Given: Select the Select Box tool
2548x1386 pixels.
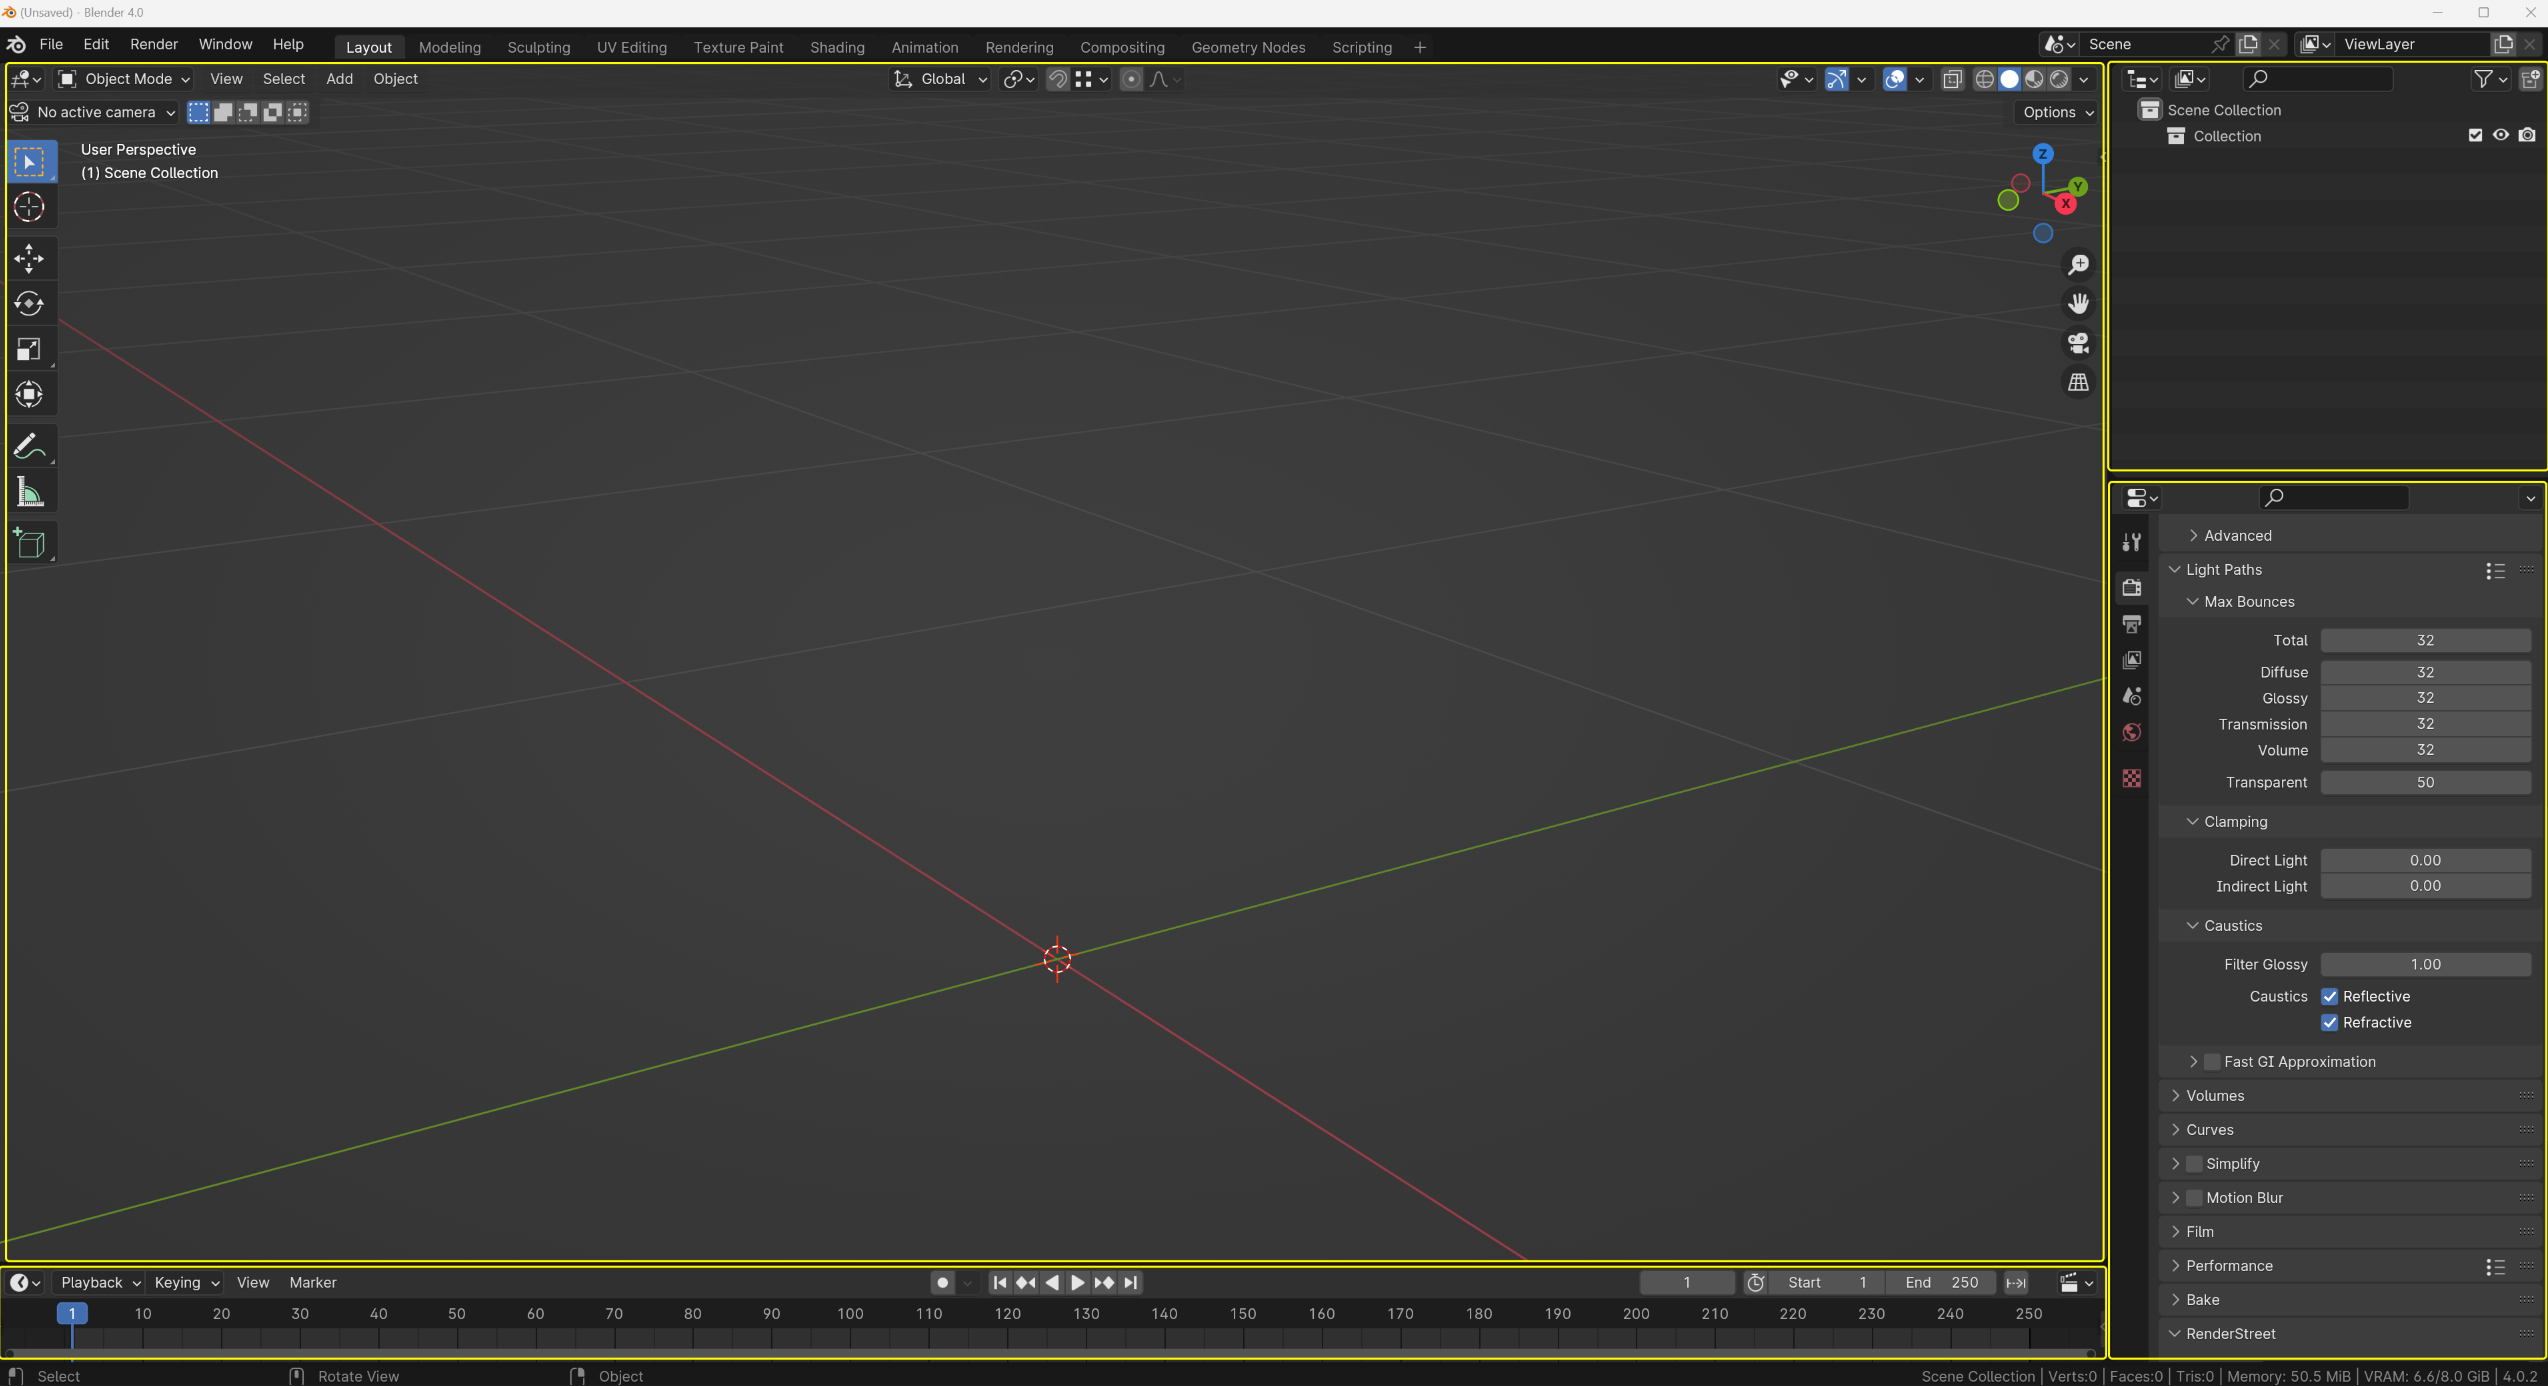Looking at the screenshot, I should pyautogui.click(x=30, y=163).
